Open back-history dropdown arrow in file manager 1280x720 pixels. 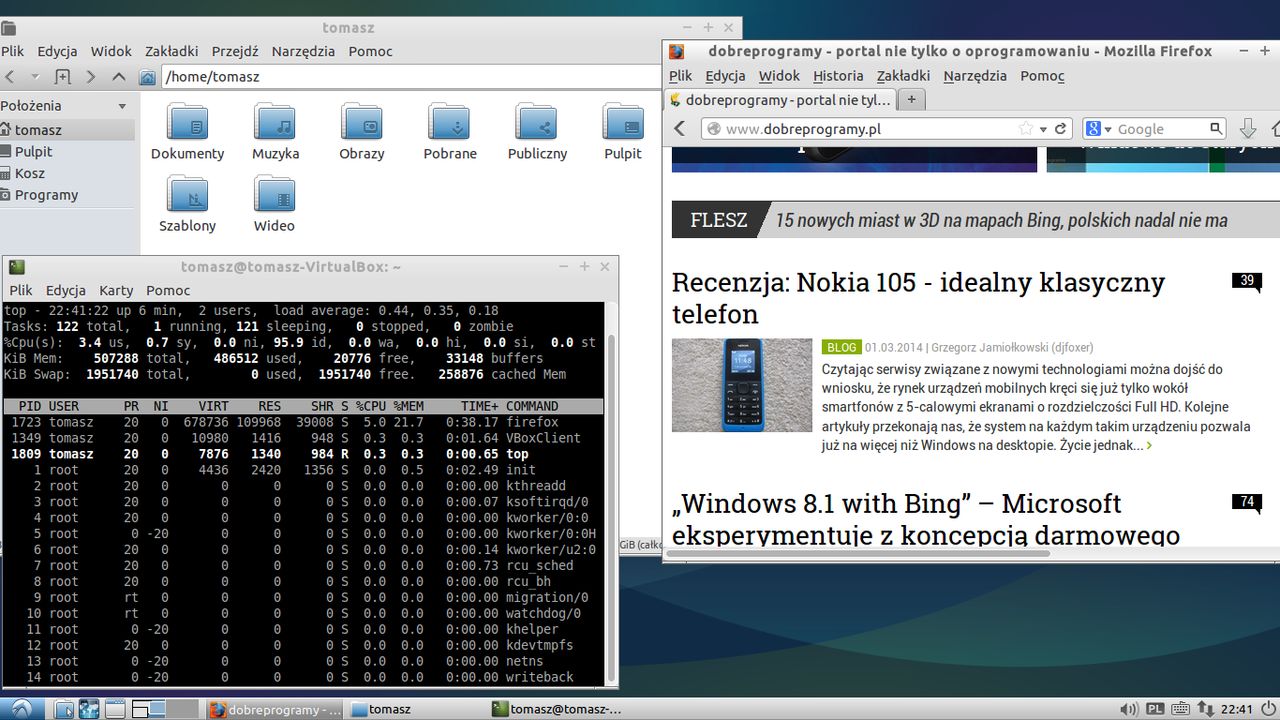coord(35,77)
